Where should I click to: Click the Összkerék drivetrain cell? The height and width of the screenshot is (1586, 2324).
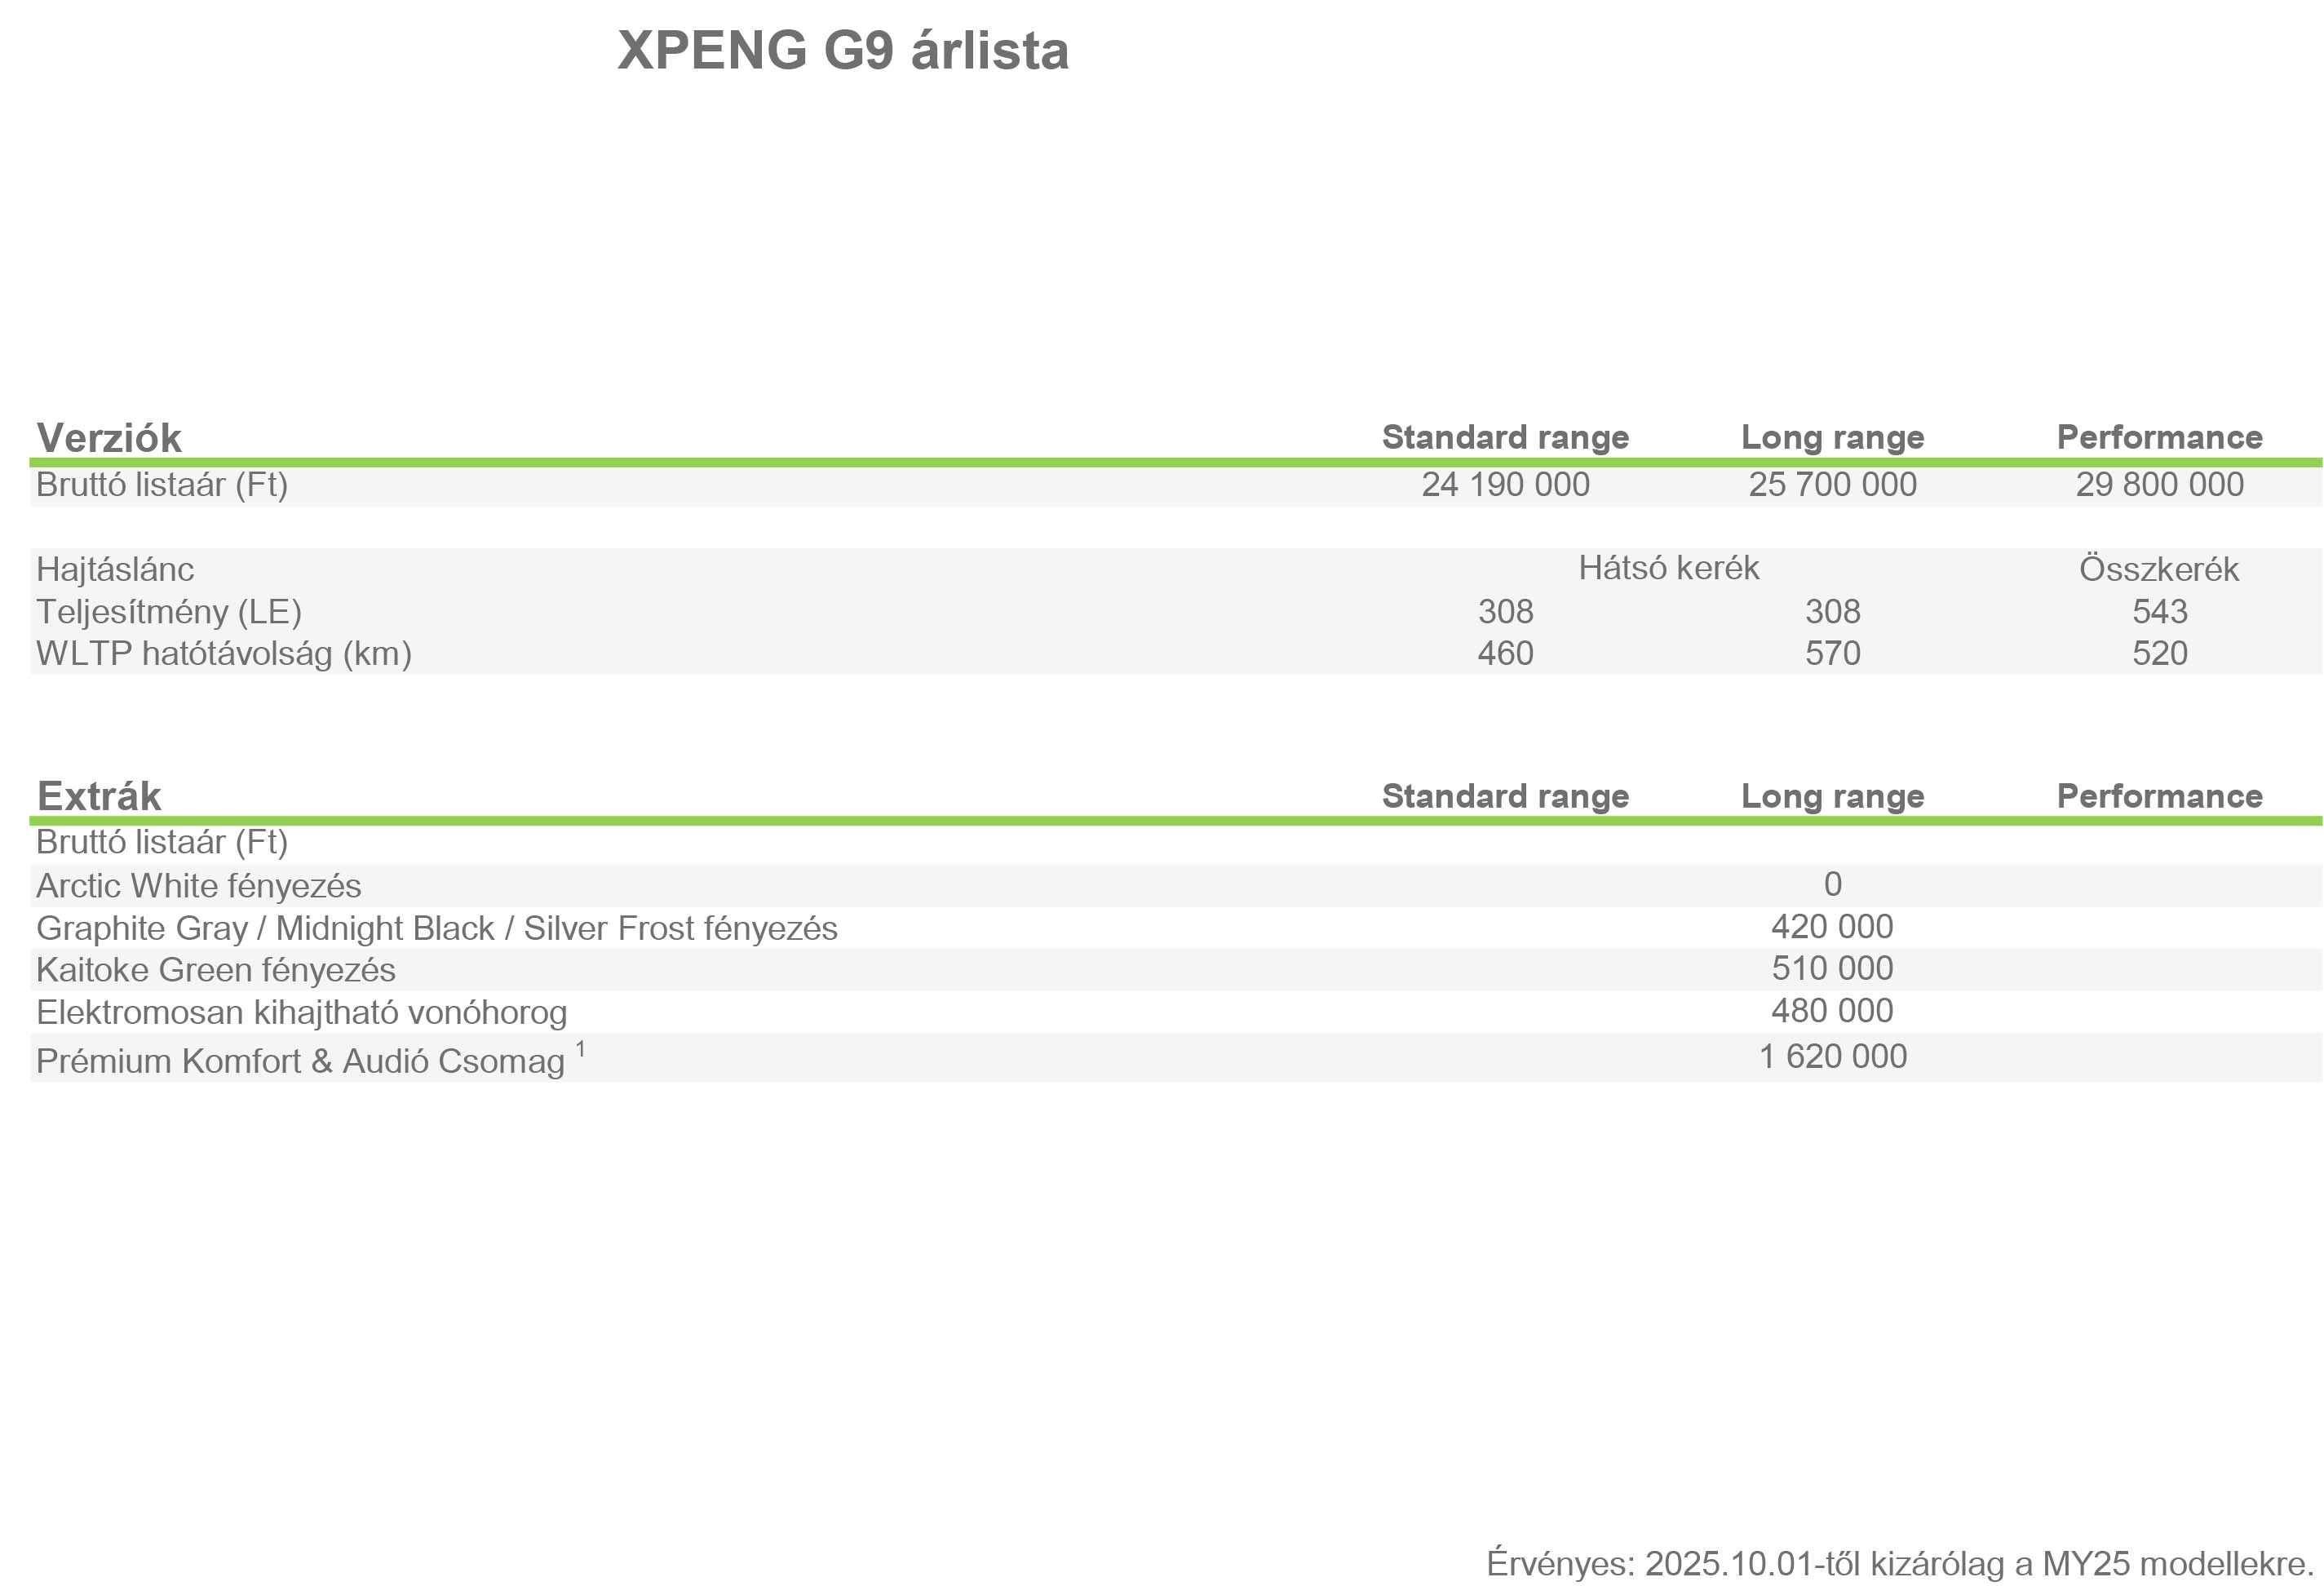(2159, 568)
